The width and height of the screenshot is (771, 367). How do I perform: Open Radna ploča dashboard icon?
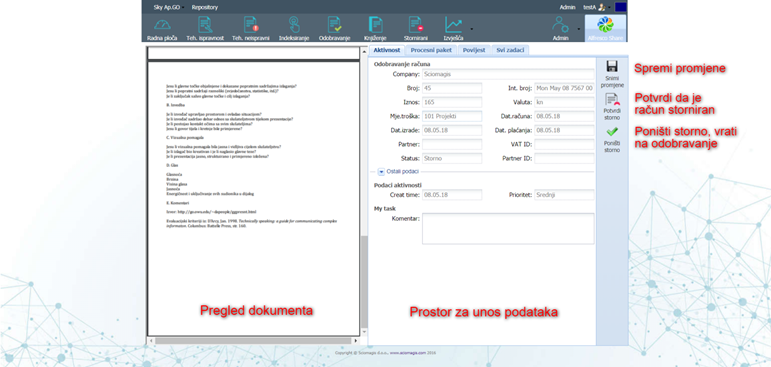coord(162,29)
